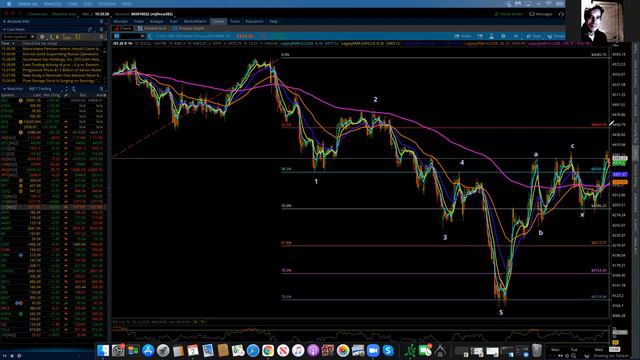Open the Analyze tab
This screenshot has width=640, height=360.
coord(156,21)
